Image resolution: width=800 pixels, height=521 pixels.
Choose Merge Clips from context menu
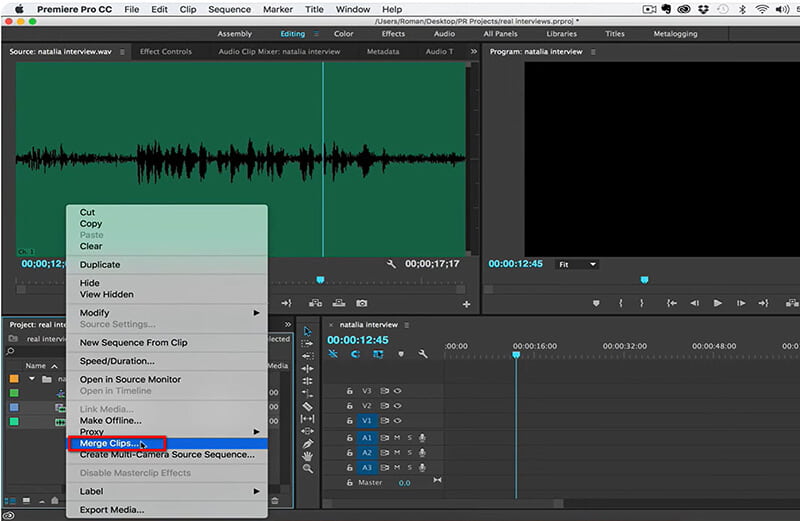tap(167, 443)
